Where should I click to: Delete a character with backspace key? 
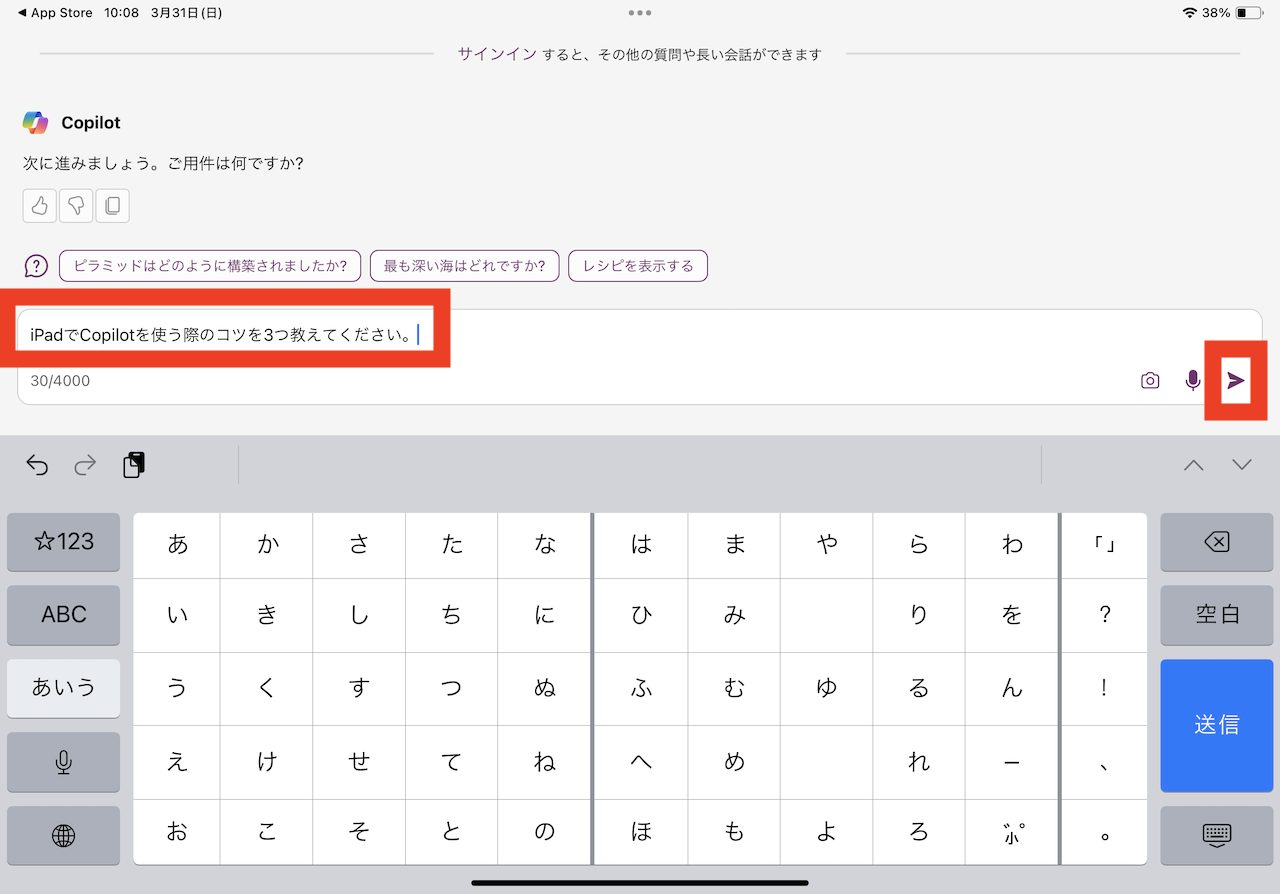(1217, 542)
